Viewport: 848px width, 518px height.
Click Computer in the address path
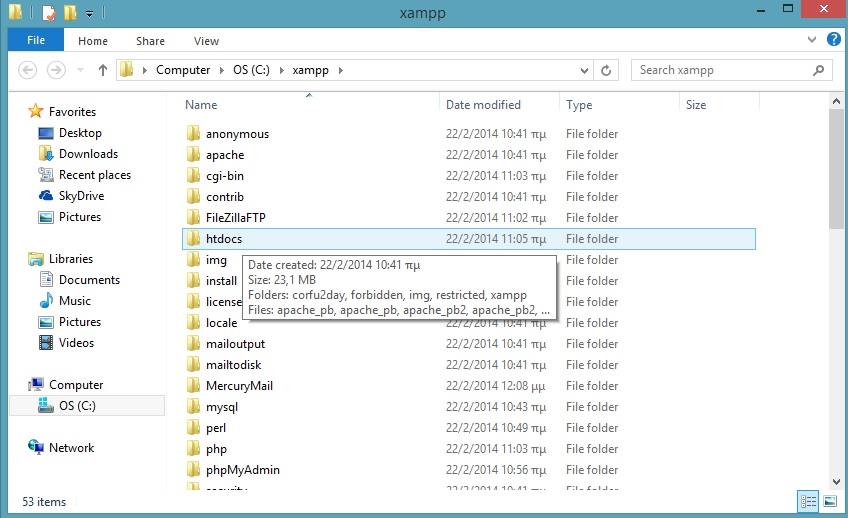[183, 70]
